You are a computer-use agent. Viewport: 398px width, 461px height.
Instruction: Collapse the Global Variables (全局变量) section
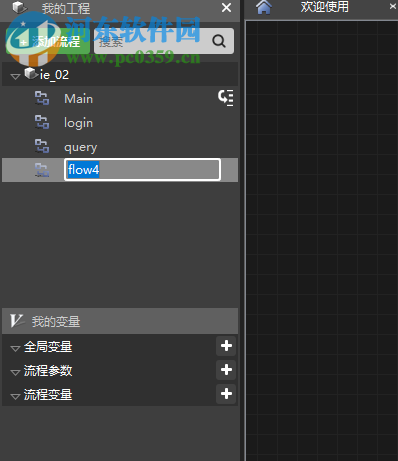click(x=15, y=349)
